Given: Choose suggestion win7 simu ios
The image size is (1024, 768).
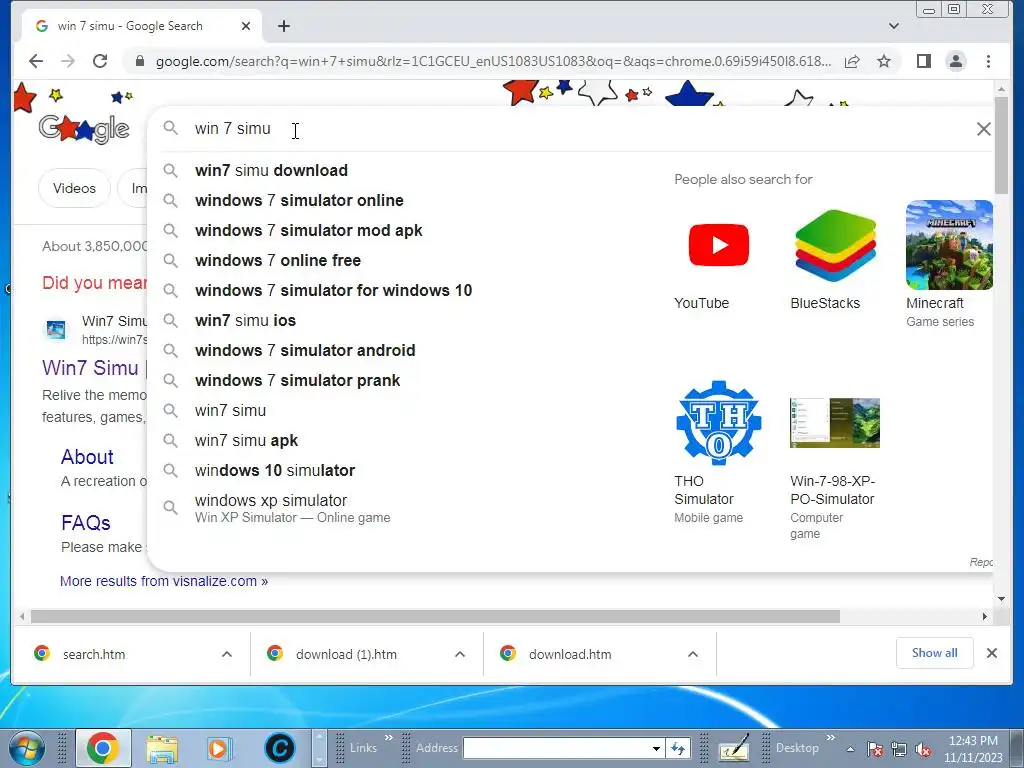Looking at the screenshot, I should click(245, 321).
